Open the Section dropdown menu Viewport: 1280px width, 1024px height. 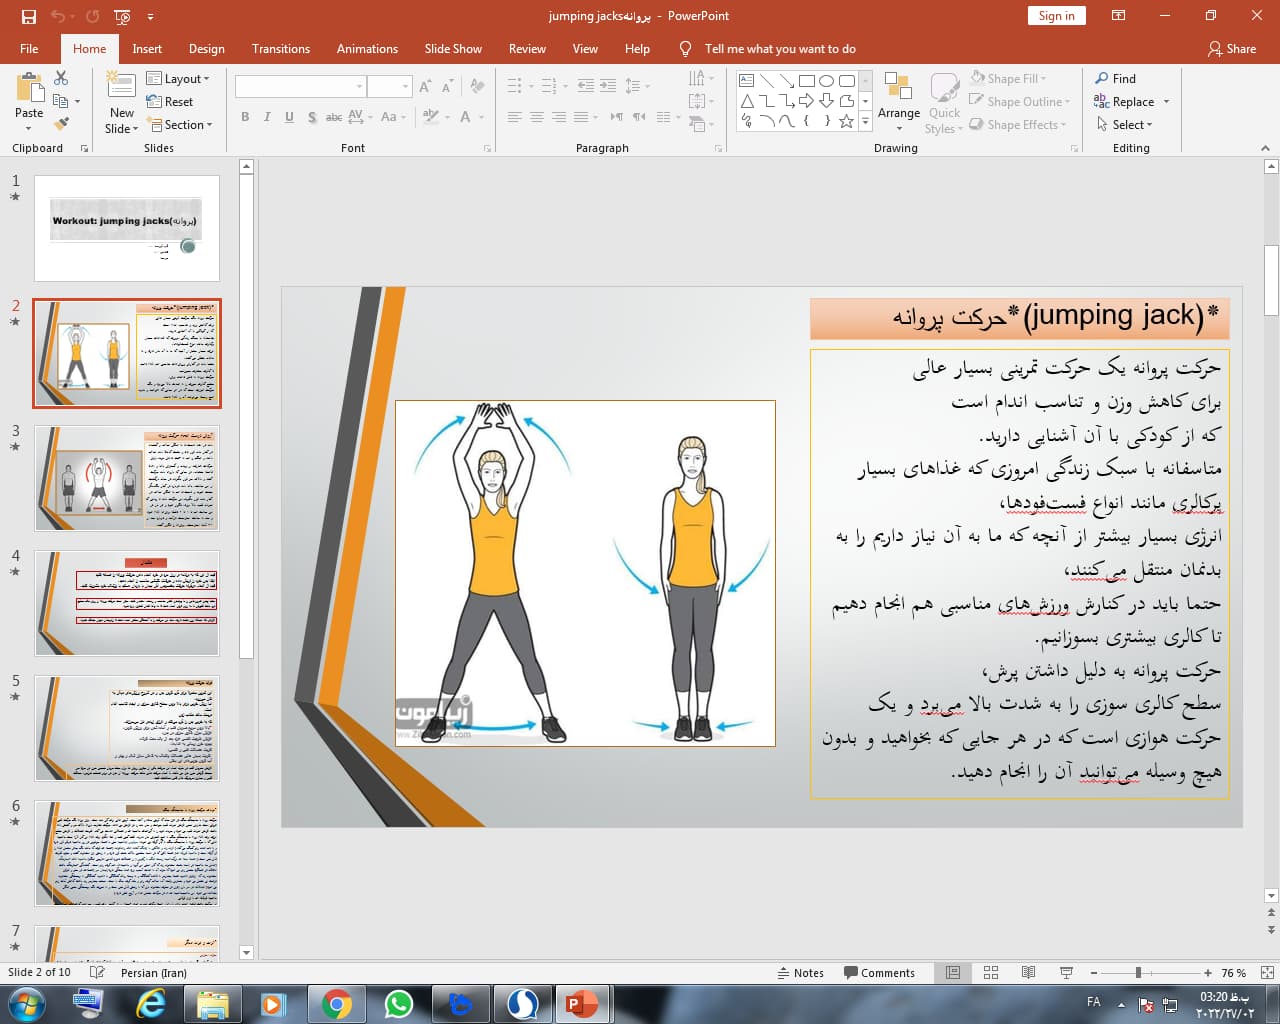(x=181, y=125)
